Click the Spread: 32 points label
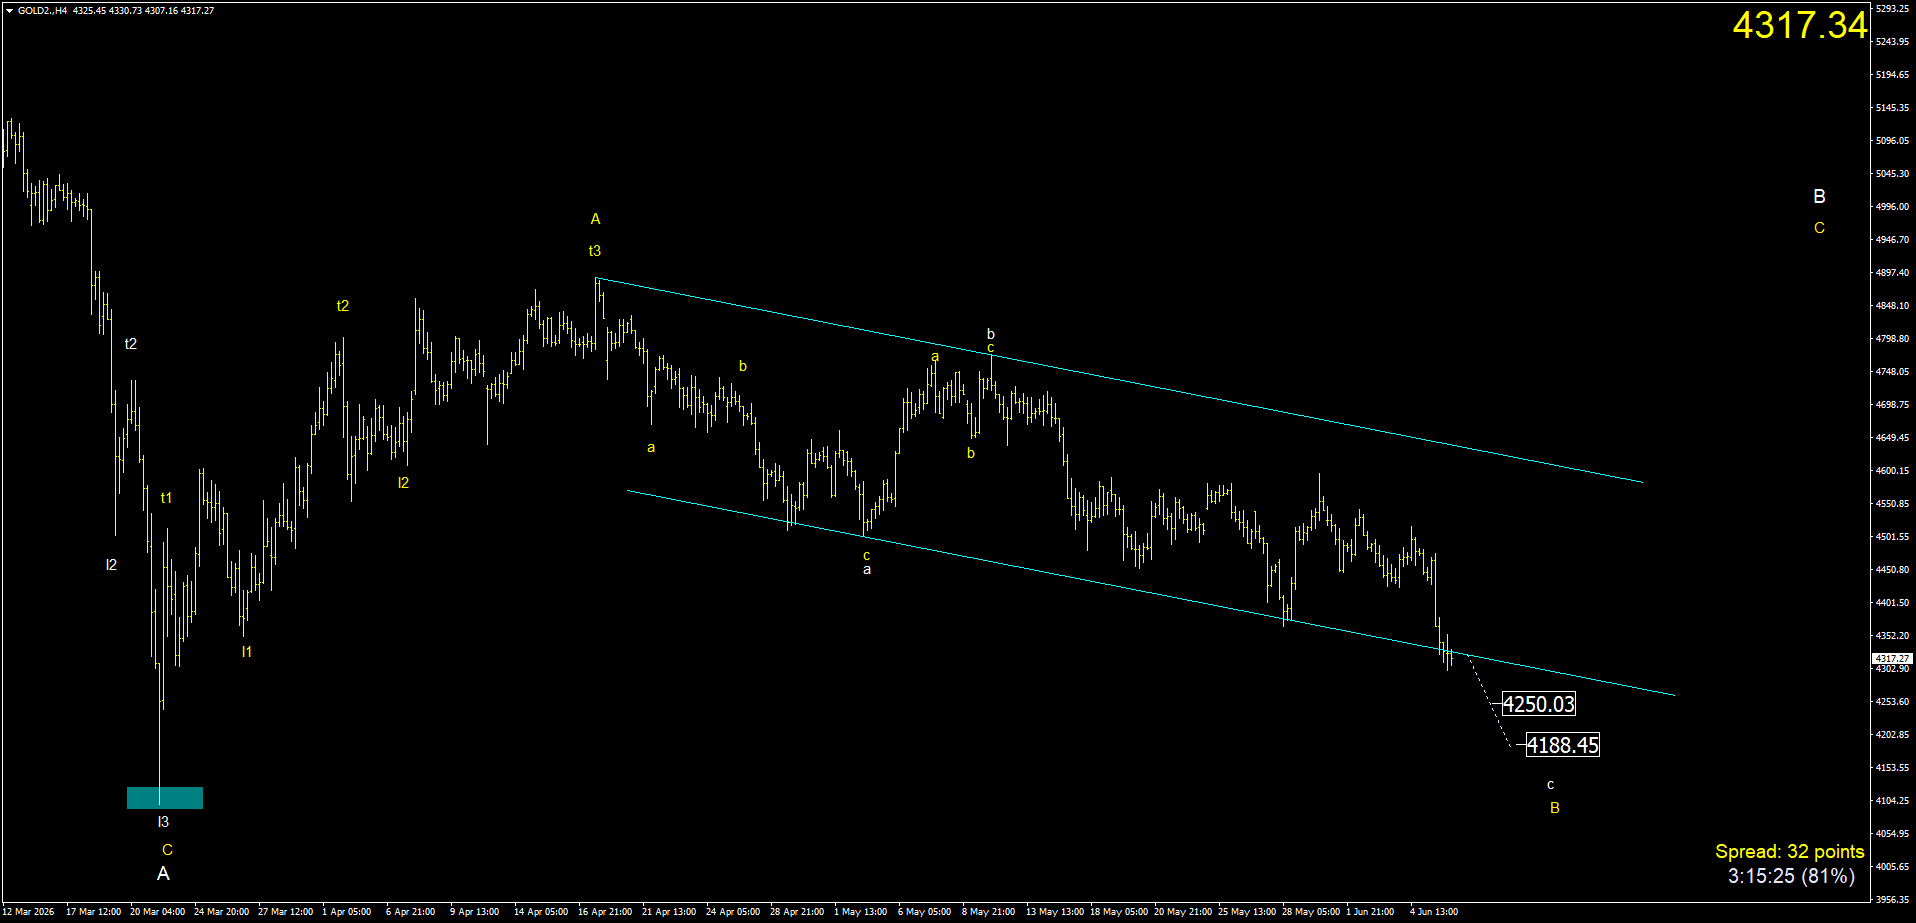 (x=1789, y=851)
